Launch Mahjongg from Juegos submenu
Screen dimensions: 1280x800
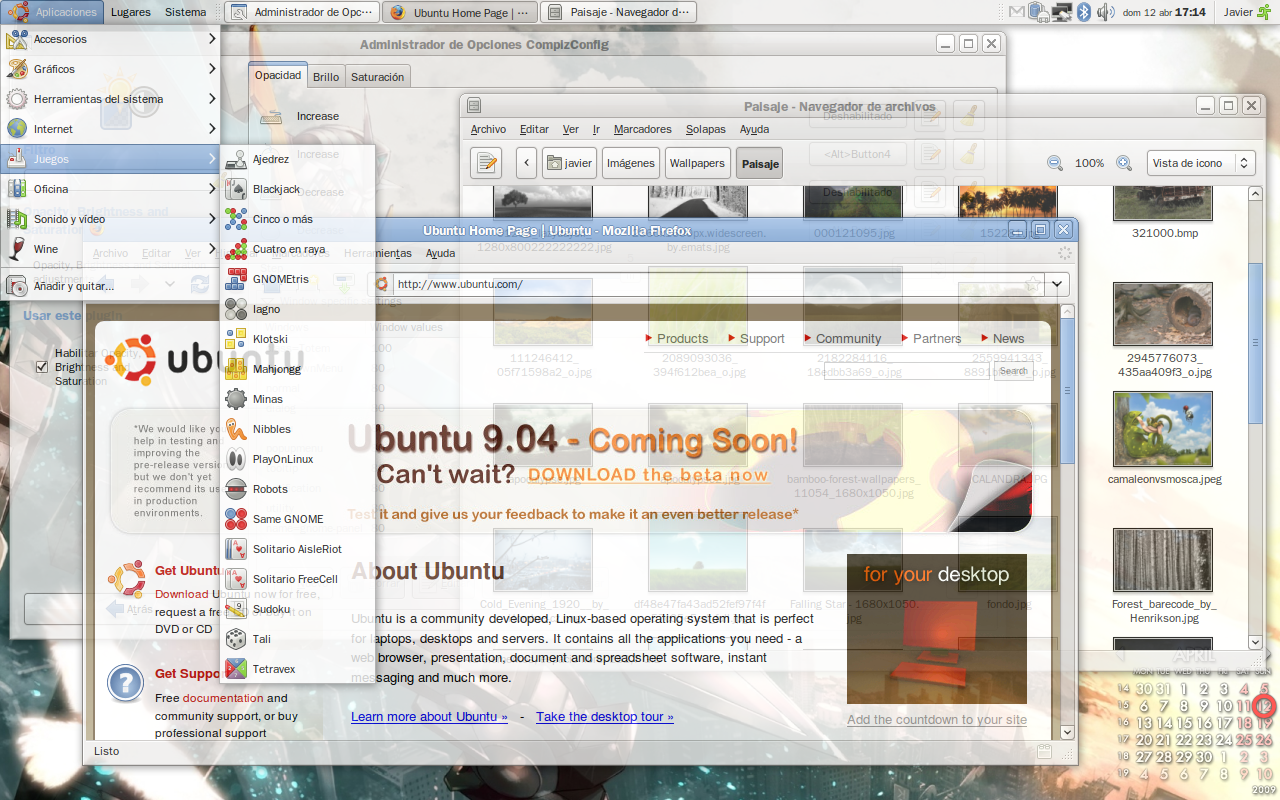coord(297,369)
